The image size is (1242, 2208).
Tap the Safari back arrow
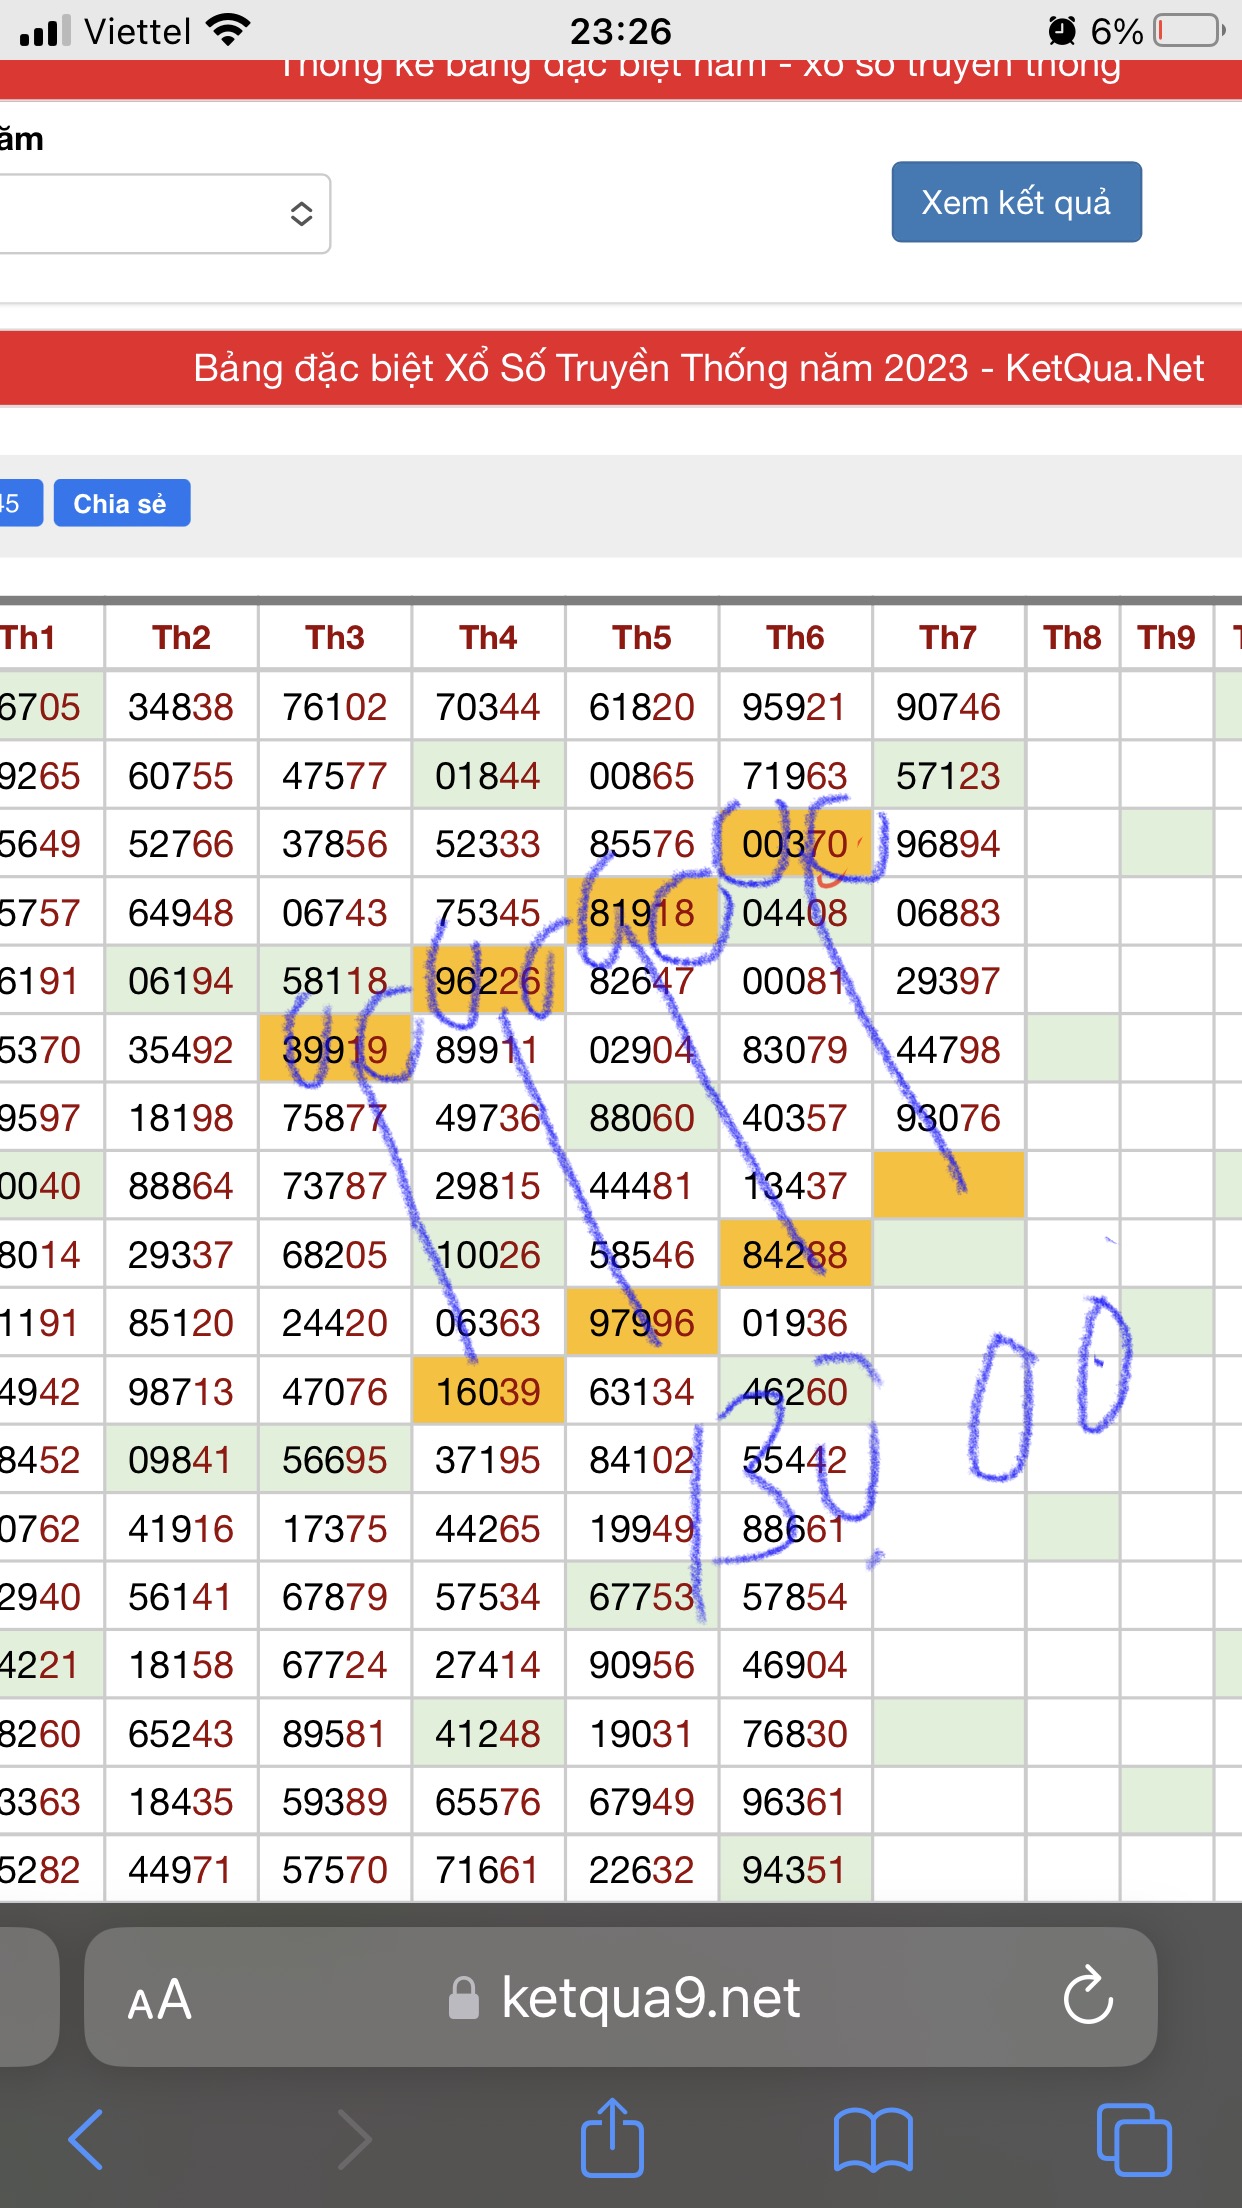point(86,2139)
